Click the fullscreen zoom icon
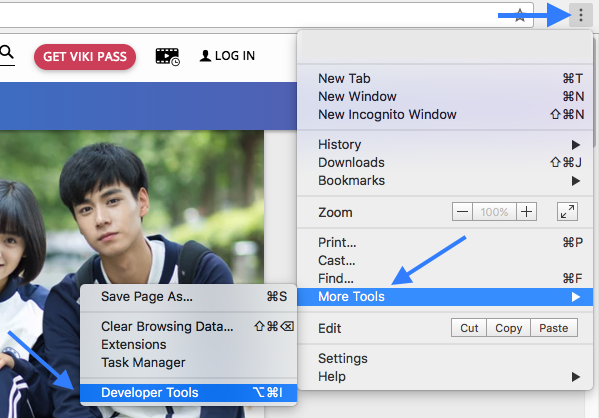 click(x=567, y=212)
